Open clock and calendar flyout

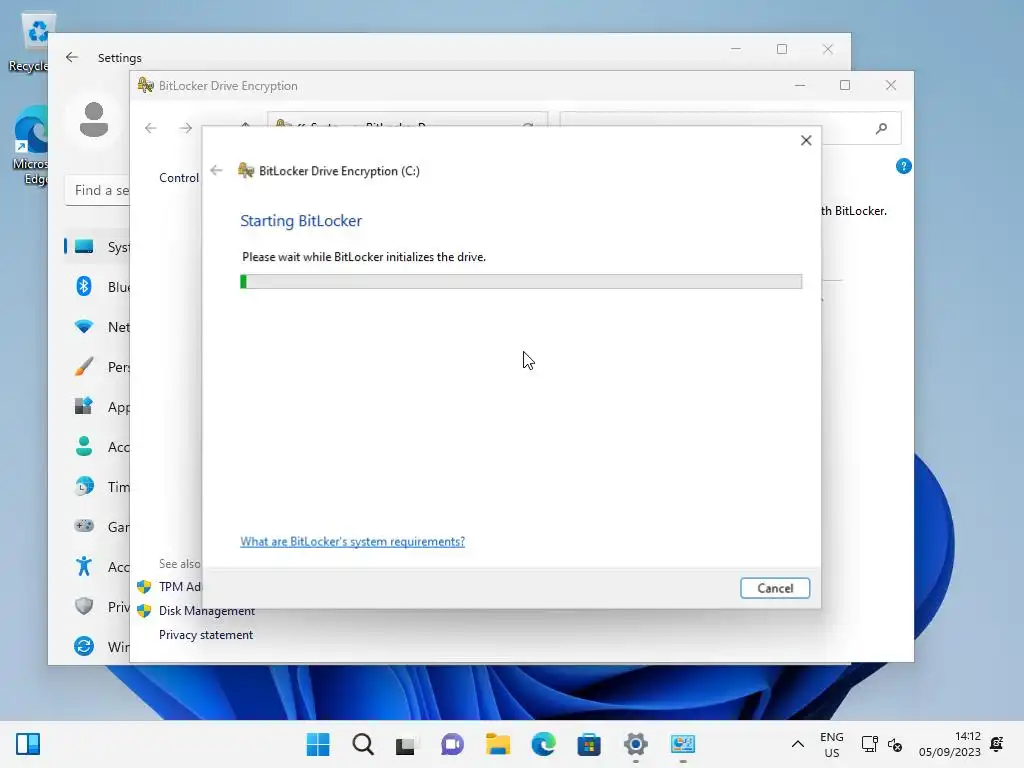tap(950, 744)
